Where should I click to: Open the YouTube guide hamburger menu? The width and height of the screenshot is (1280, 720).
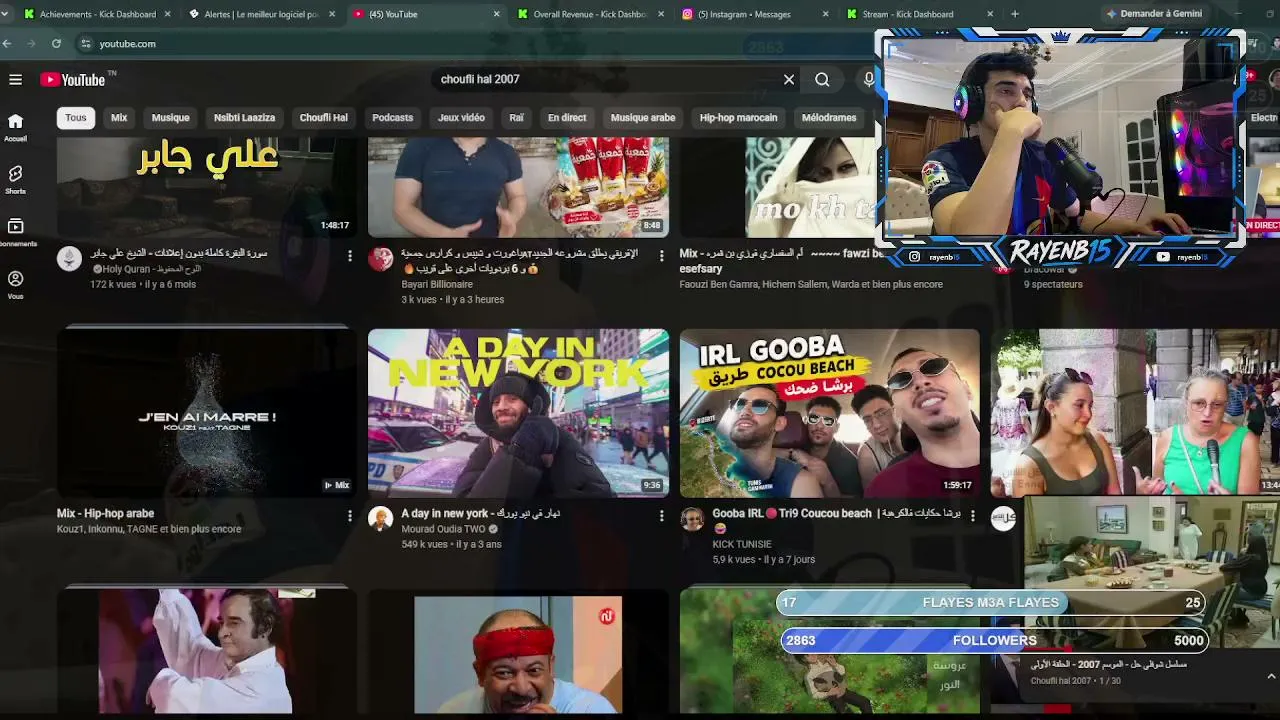tap(15, 79)
